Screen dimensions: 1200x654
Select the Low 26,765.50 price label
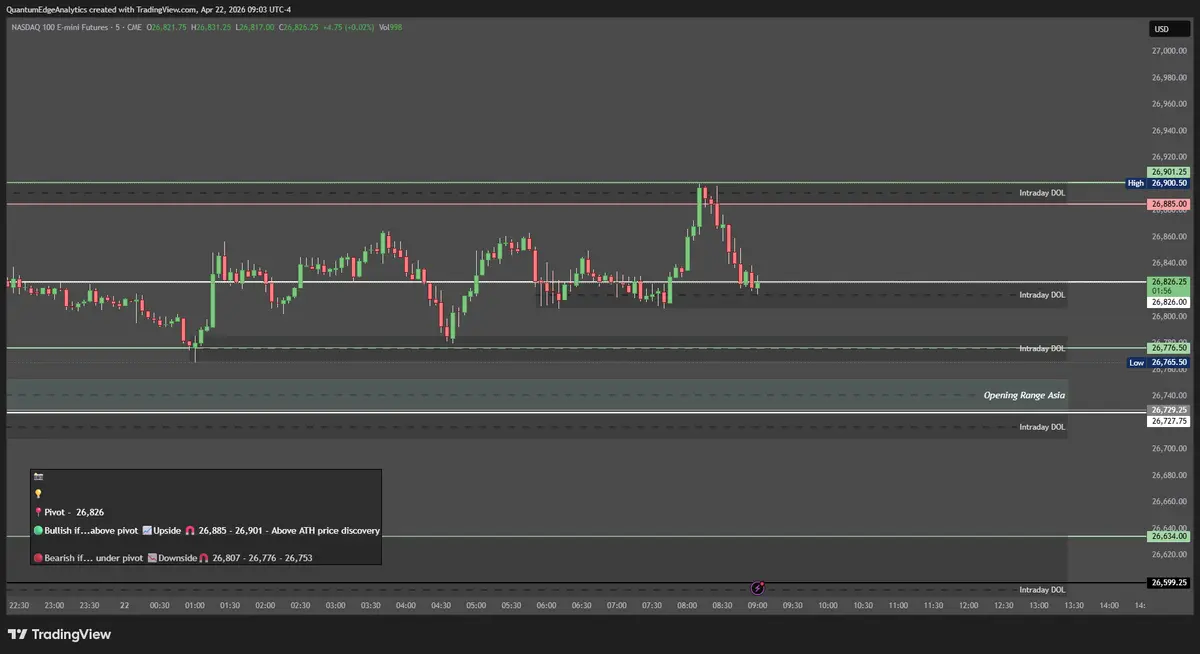click(1158, 362)
